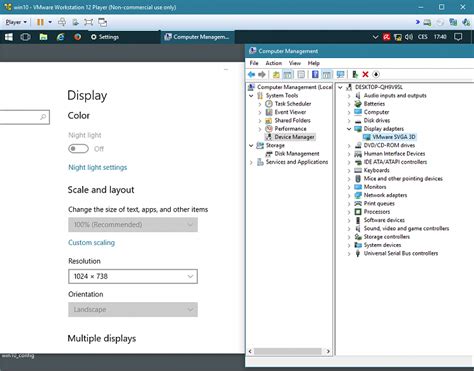This screenshot has height=371, width=474.
Task: Click the Update driver toolbar icon
Action: (355, 74)
